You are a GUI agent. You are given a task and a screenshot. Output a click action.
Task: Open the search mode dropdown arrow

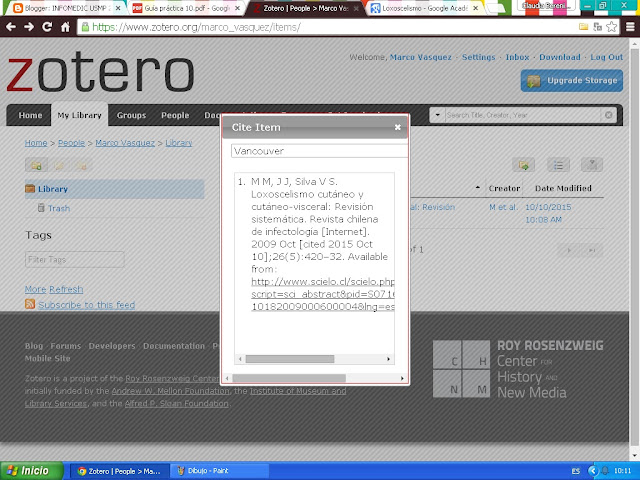click(438, 116)
